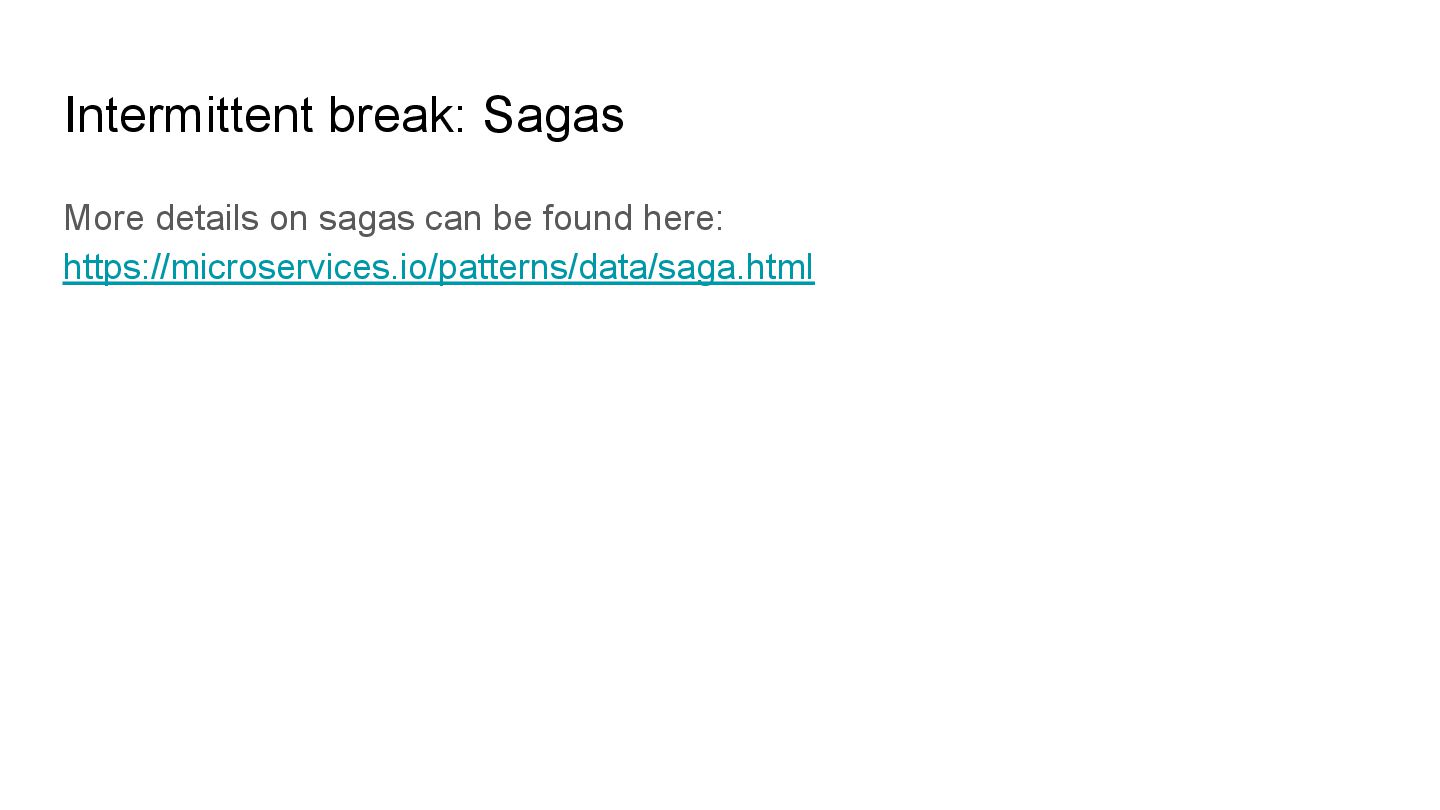The height and width of the screenshot is (810, 1440).
Task: Click "Sagas" in the slide heading
Action: coord(553,116)
